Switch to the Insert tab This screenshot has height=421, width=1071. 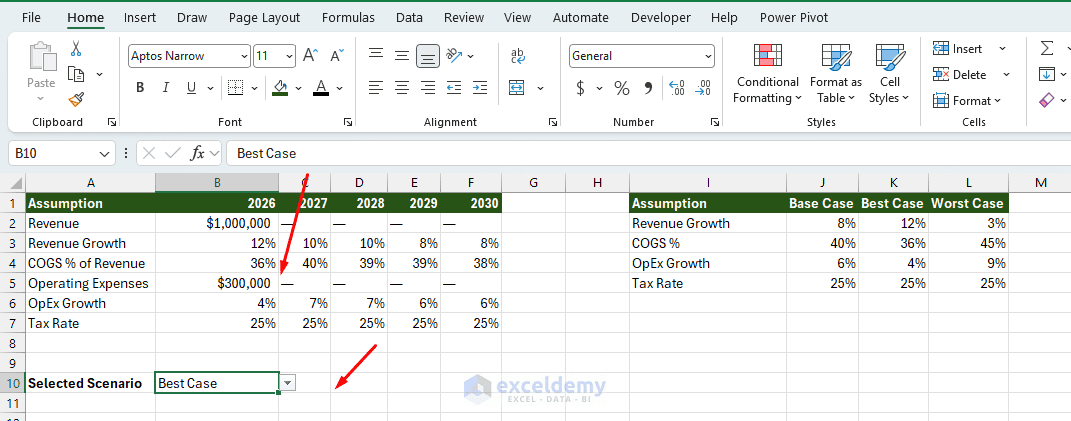[x=139, y=18]
